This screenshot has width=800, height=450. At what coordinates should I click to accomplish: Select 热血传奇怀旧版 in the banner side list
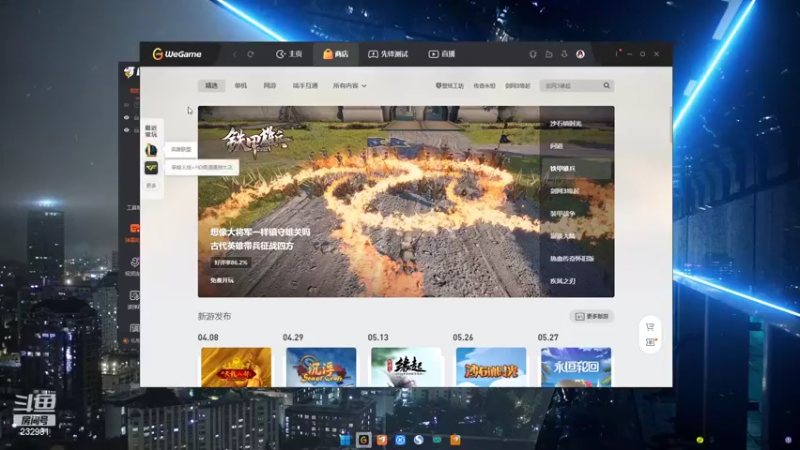[572, 259]
